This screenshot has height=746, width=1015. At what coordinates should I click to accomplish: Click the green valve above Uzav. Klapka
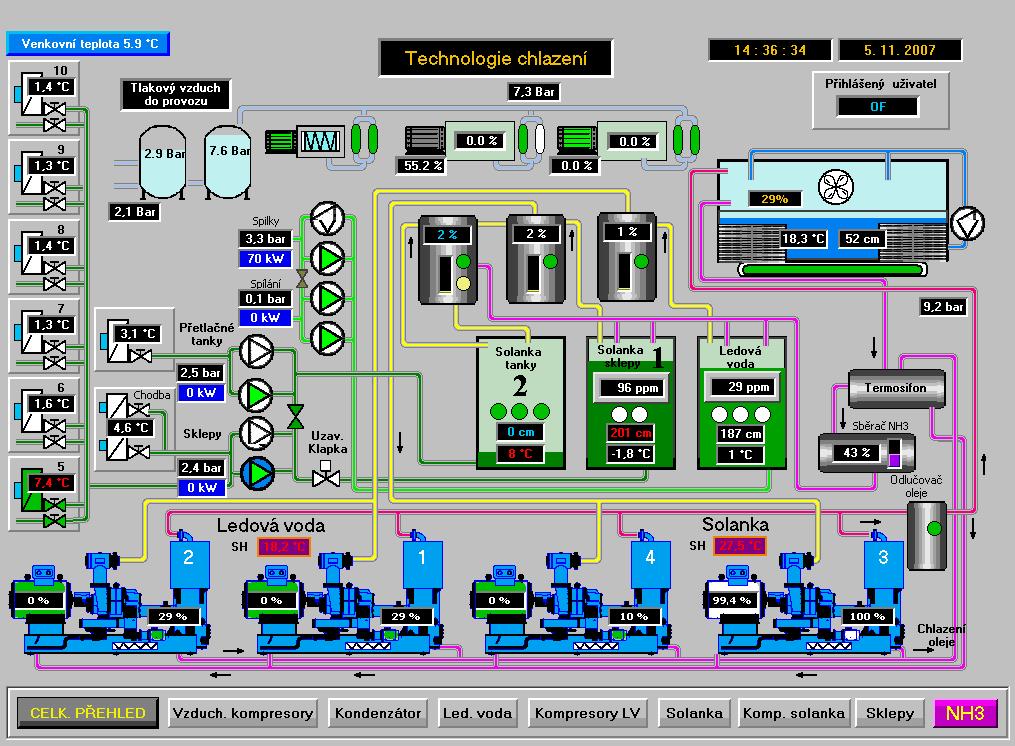tap(295, 417)
